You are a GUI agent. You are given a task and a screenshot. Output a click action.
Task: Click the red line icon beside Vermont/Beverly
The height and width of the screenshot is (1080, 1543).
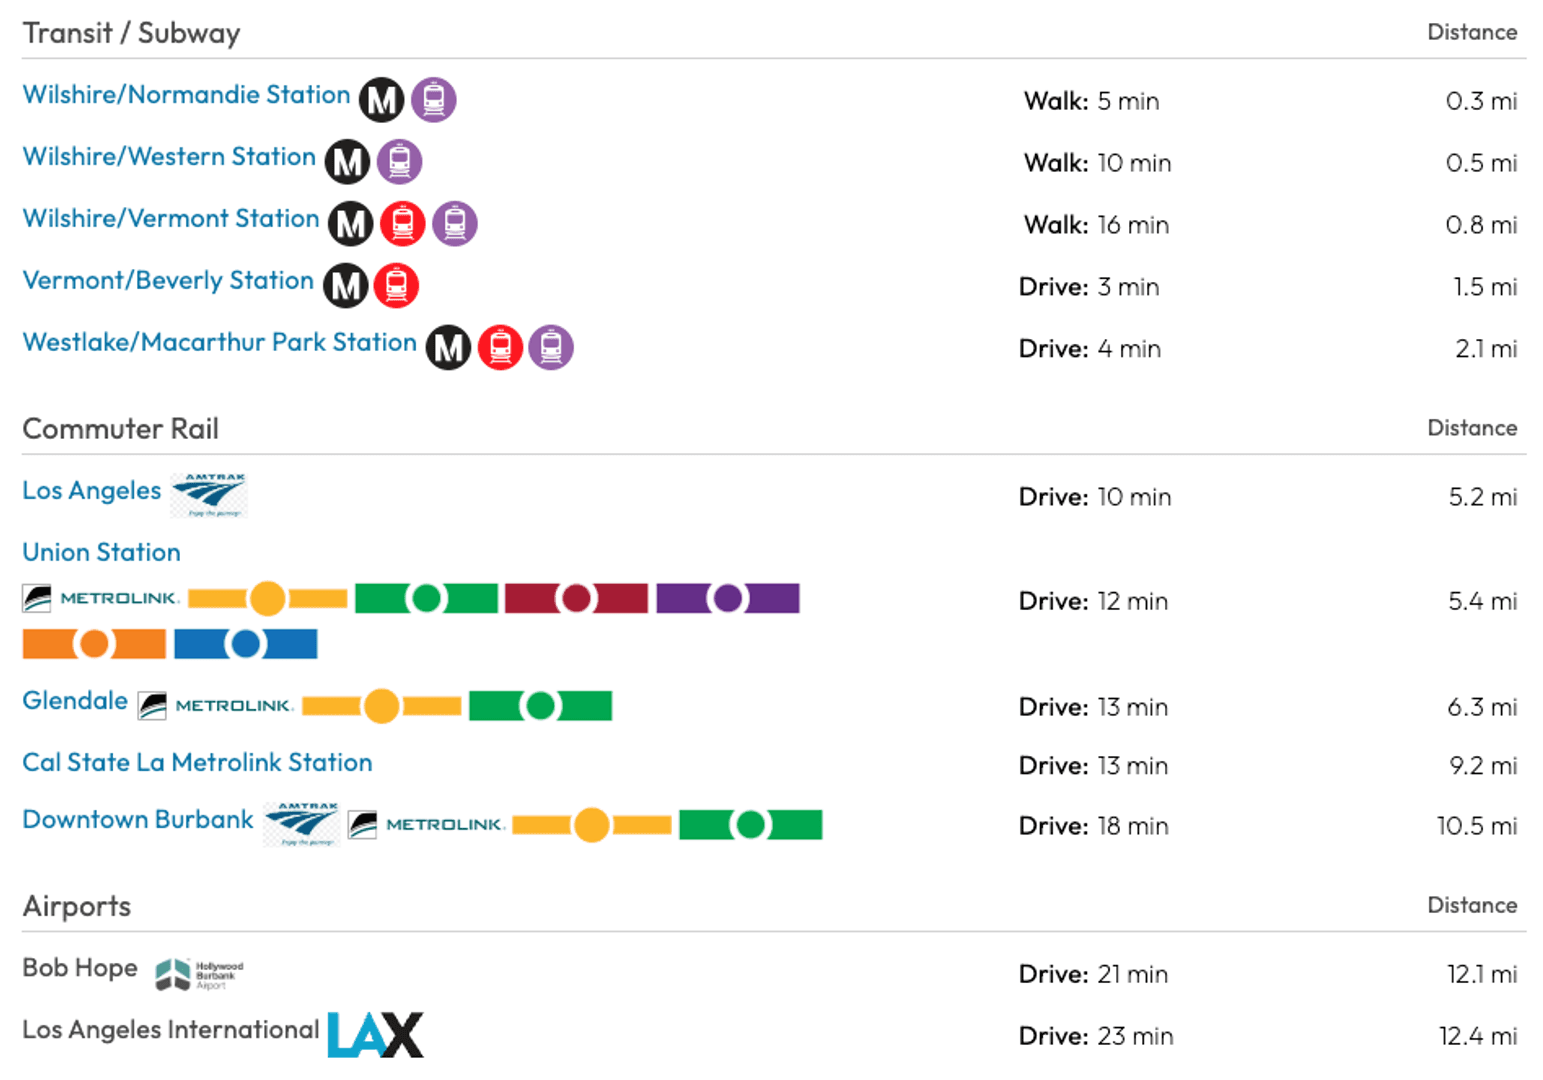(396, 286)
